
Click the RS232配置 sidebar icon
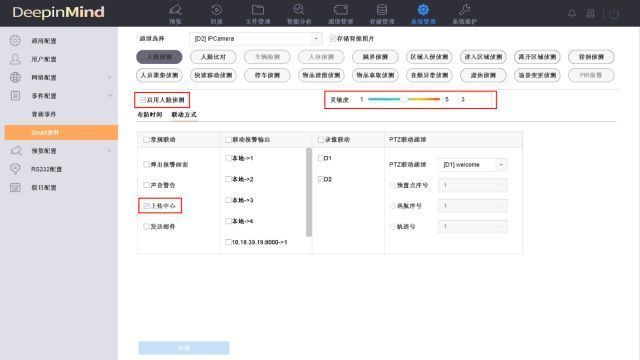[15, 169]
